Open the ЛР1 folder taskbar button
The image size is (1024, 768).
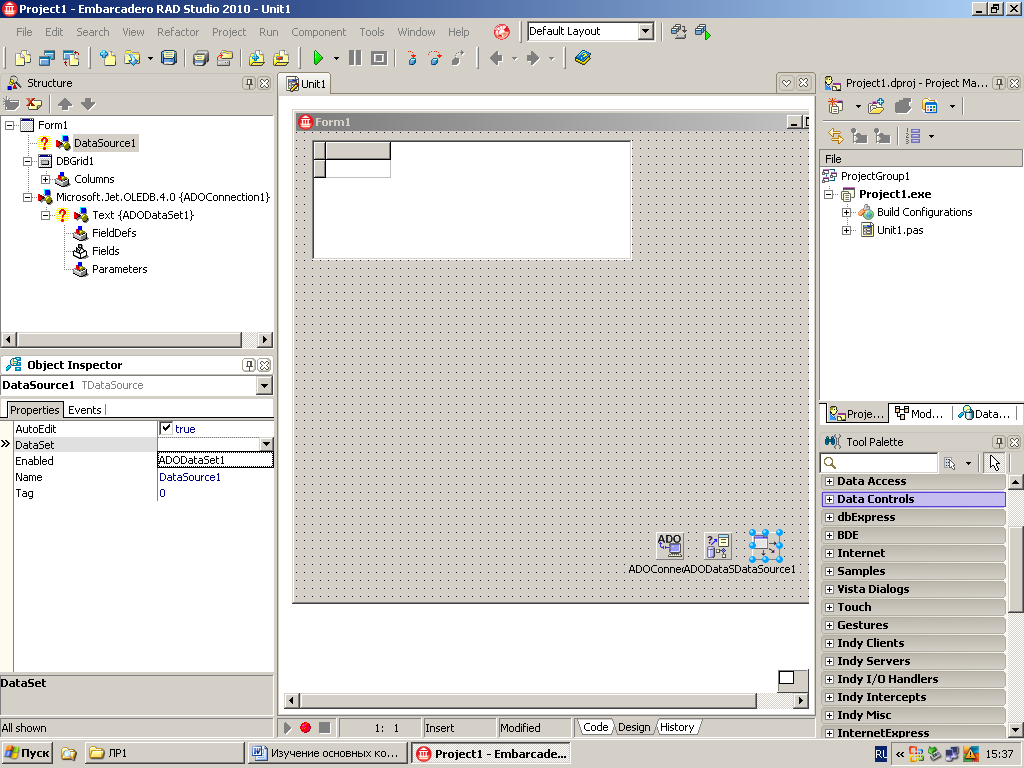[x=165, y=753]
